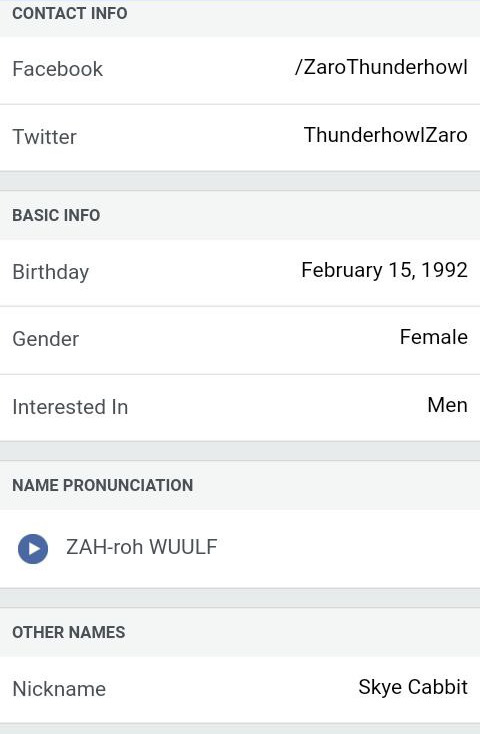Tap the Nickname row label
The width and height of the screenshot is (480, 734).
point(59,689)
